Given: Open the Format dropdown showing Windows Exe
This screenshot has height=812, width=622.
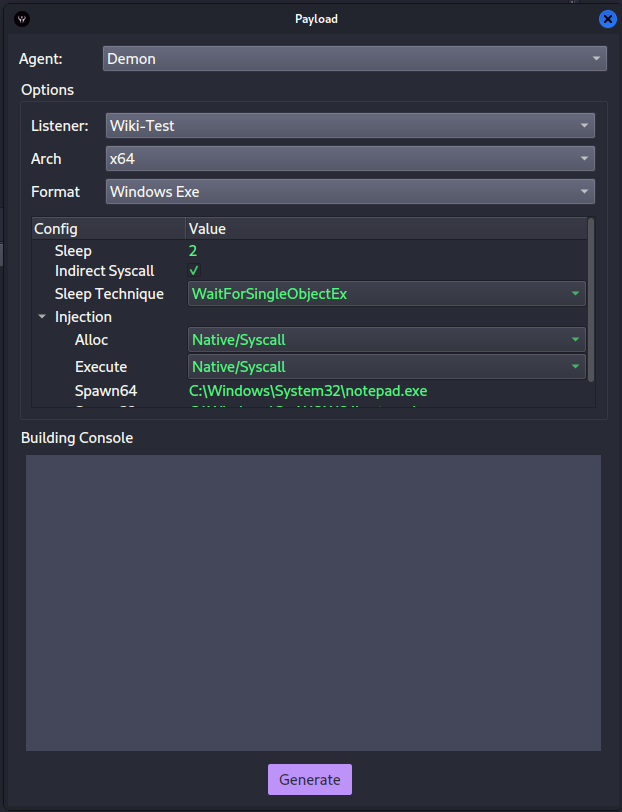Looking at the screenshot, I should [350, 191].
